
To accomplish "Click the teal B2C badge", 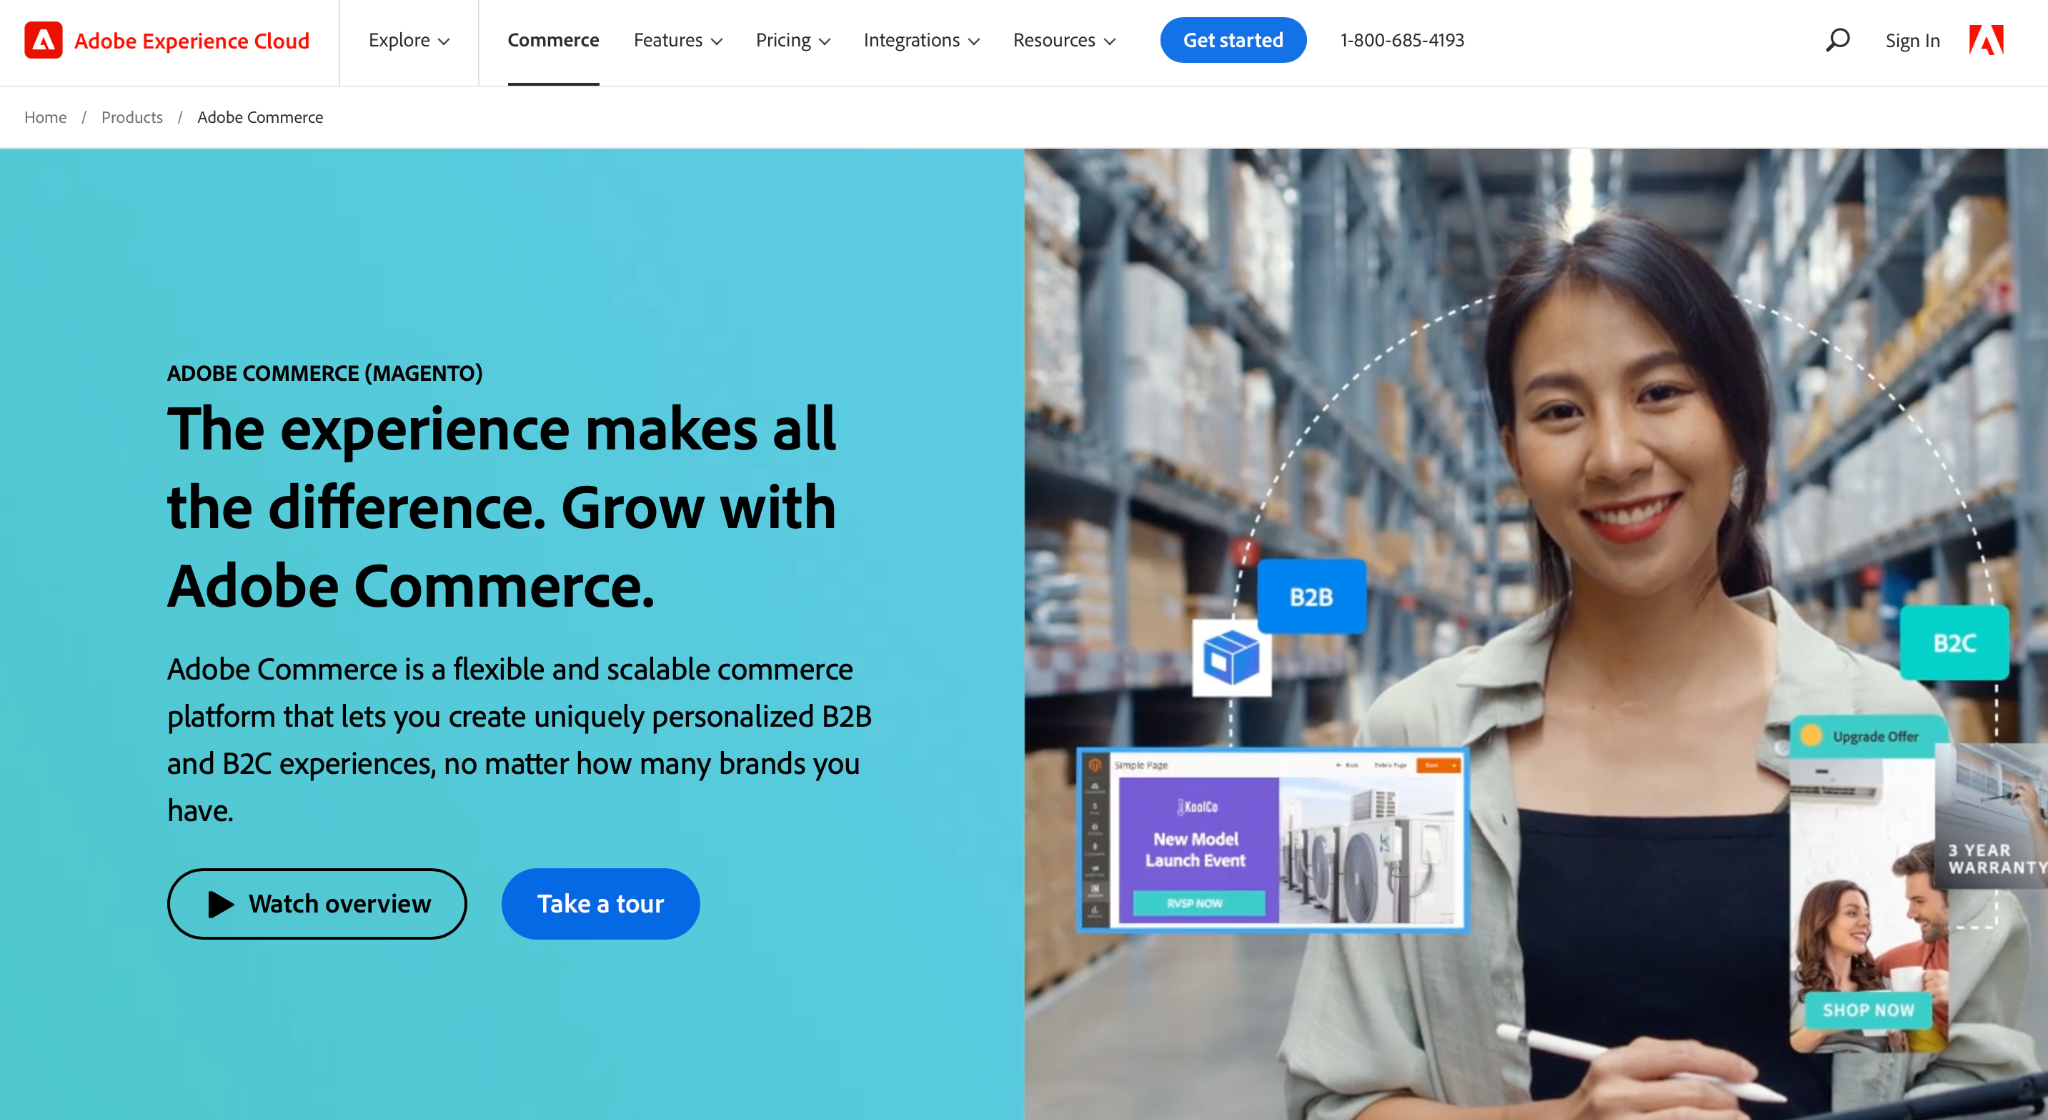I will (1954, 643).
